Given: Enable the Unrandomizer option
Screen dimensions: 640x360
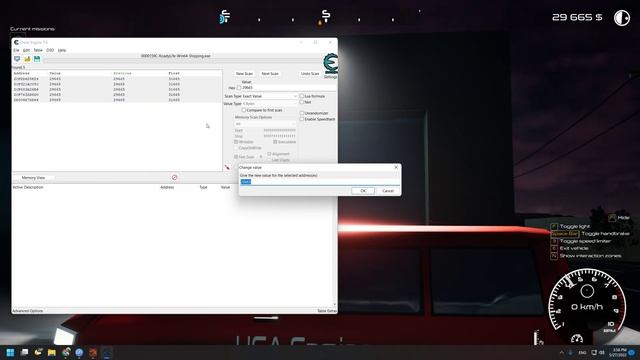Looking at the screenshot, I should pos(302,113).
